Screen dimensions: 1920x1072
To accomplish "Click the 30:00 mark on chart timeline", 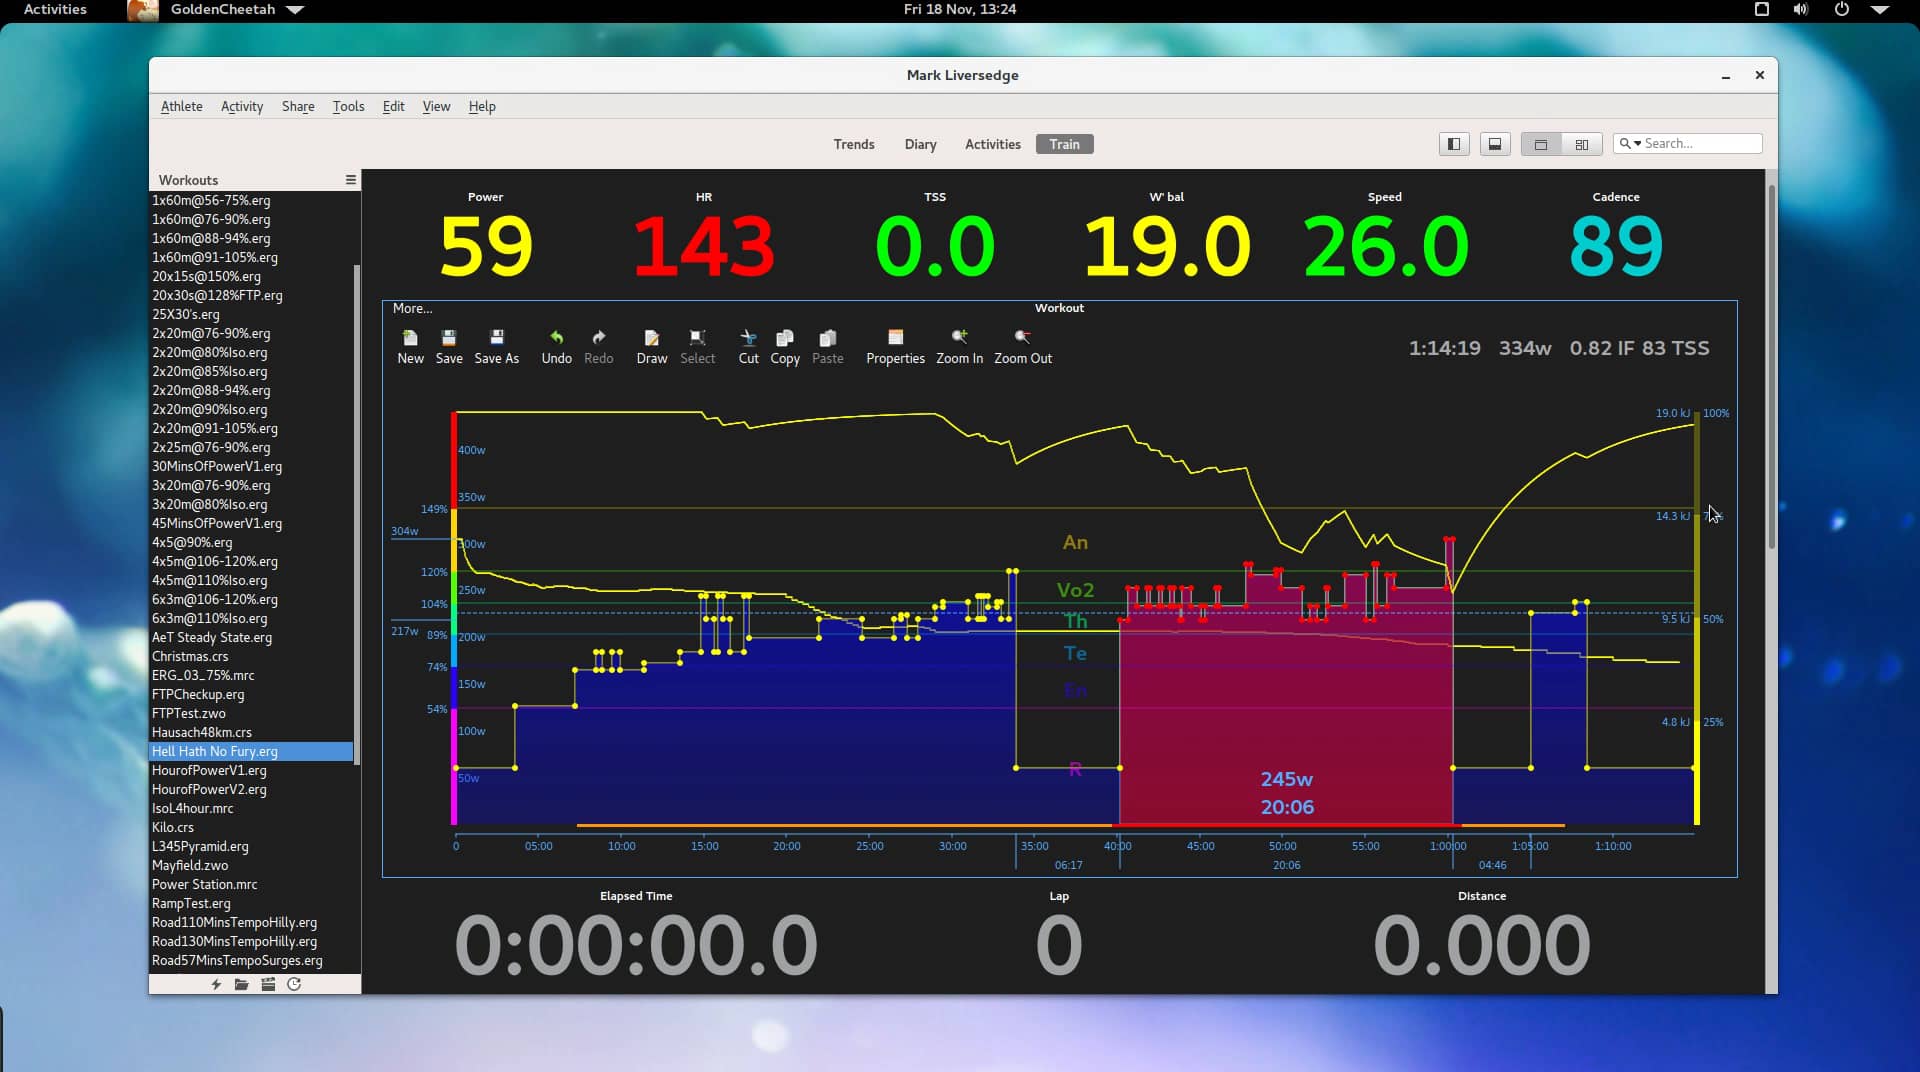I will 952,846.
